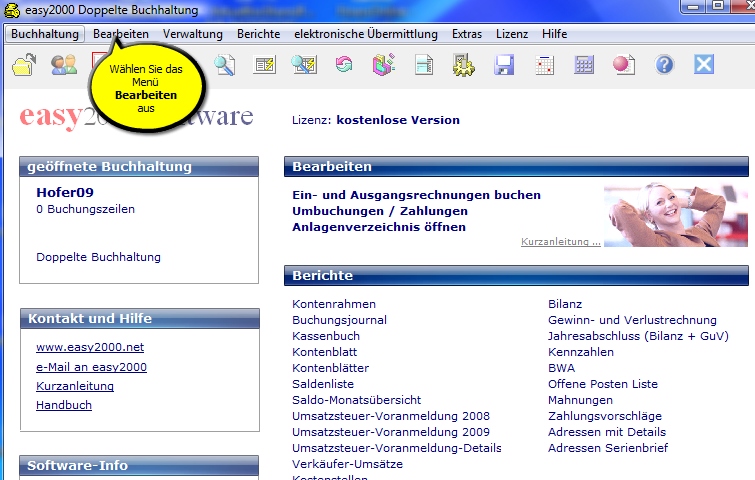Image resolution: width=755 pixels, height=480 pixels.
Task: Open the Hilfe menu
Action: pos(554,34)
